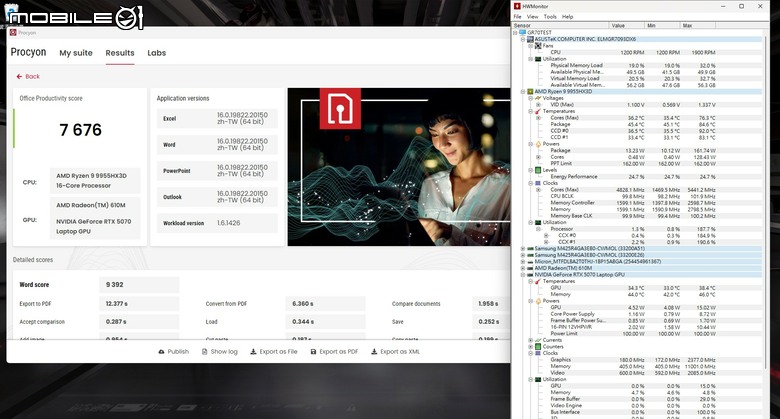Expand the Micron MTFDLBA2T0THJ drive node
The image size is (780, 419).
point(523,261)
